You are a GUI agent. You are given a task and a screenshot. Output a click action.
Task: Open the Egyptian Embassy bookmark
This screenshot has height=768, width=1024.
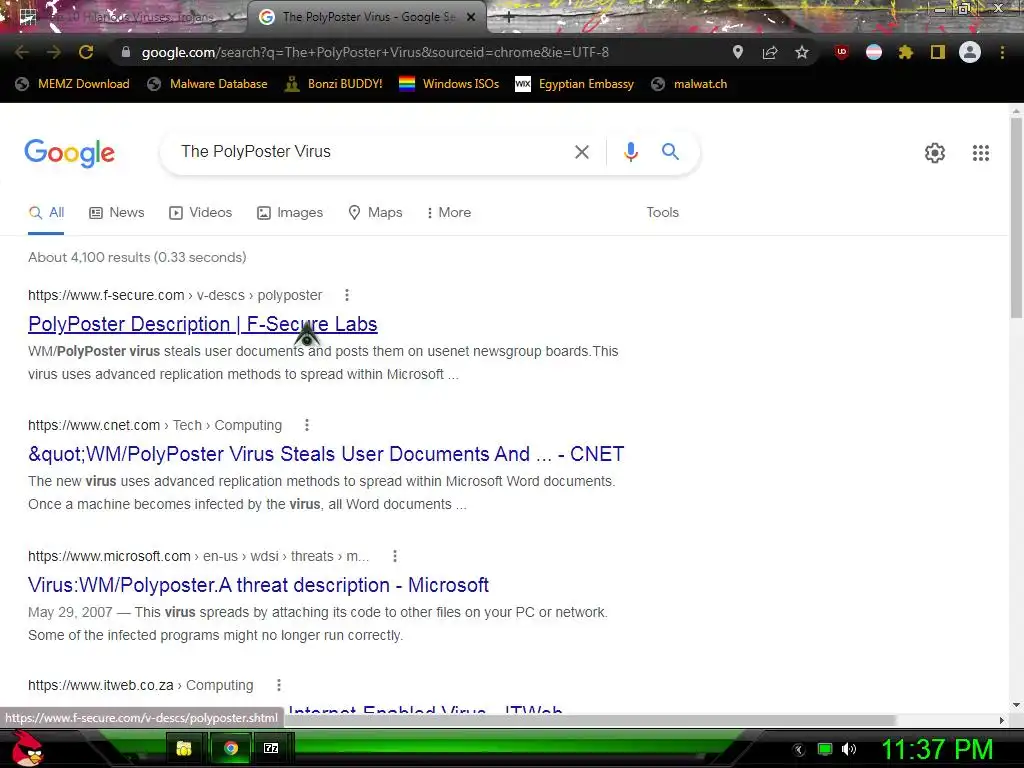575,84
